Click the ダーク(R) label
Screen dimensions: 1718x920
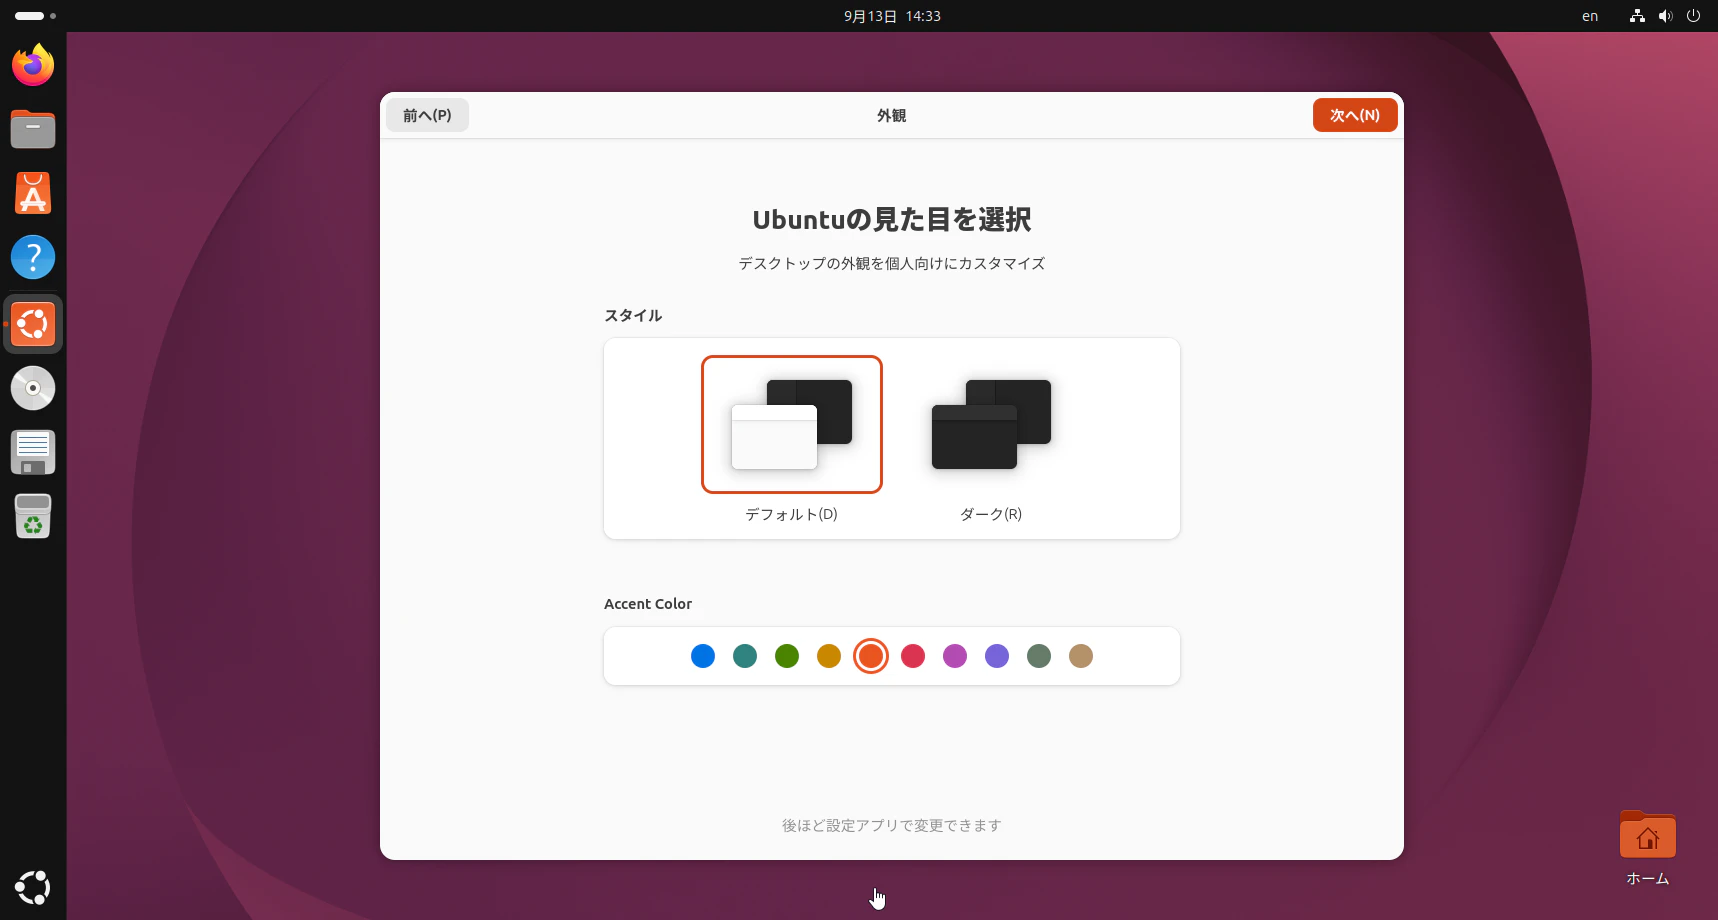(991, 514)
